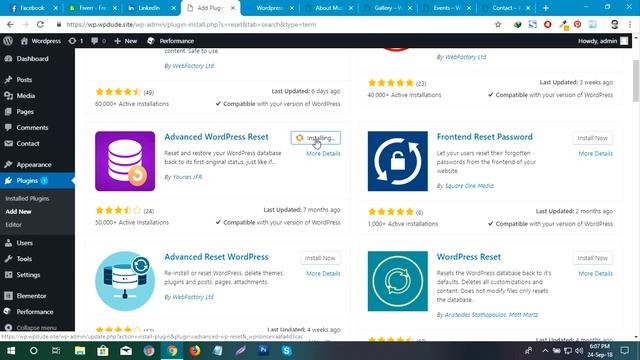Click the browser address bar
The width and height of the screenshot is (640, 360).
pos(273,24)
